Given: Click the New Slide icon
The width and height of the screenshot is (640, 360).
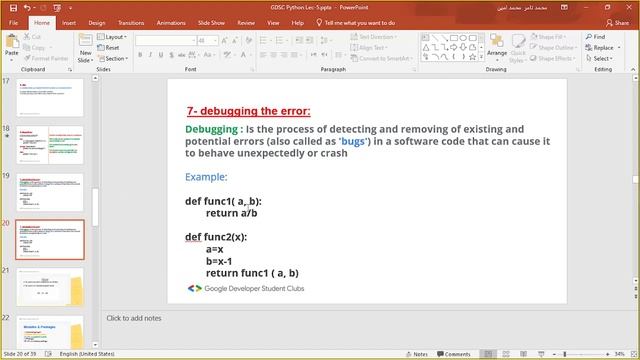Looking at the screenshot, I should coord(85,41).
